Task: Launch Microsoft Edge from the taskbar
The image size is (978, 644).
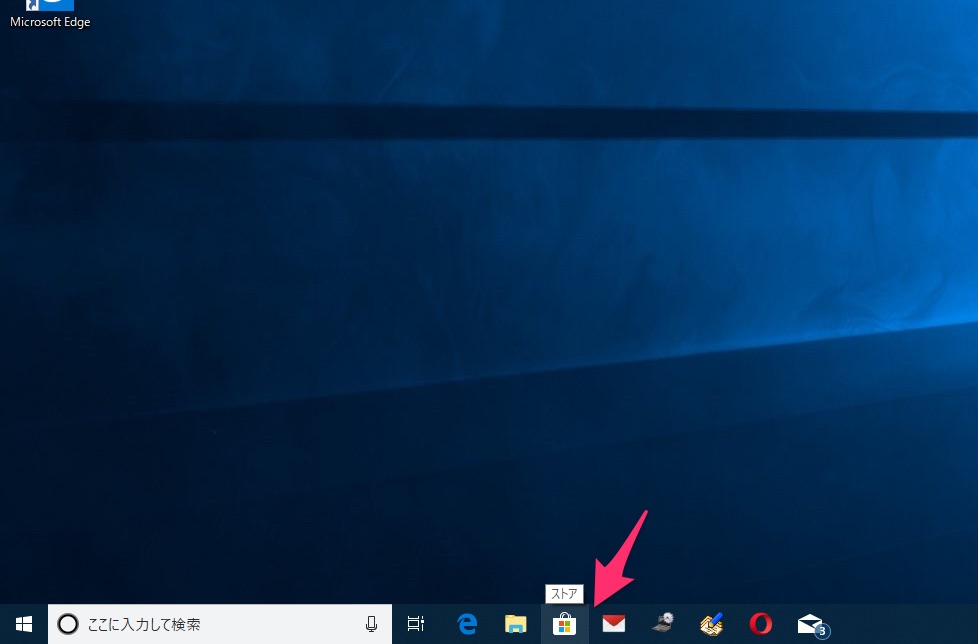Action: click(x=467, y=624)
